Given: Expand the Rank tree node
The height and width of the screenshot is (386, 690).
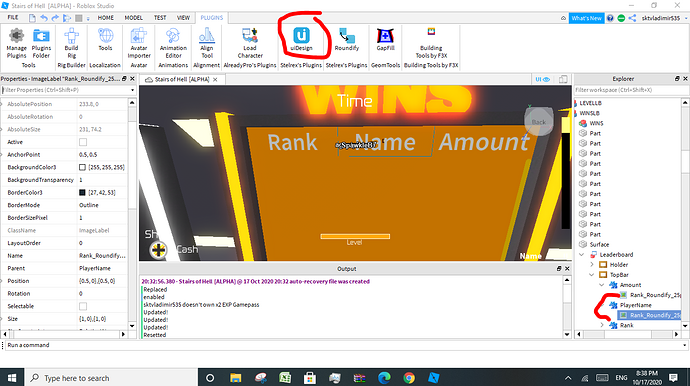Looking at the screenshot, I should (602, 325).
